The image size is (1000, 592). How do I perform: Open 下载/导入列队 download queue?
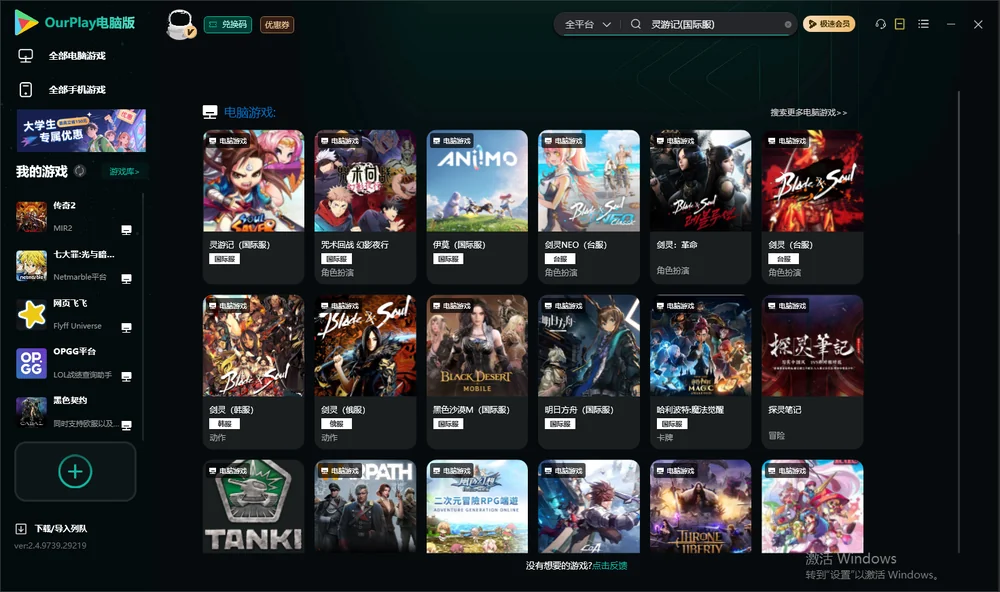[x=52, y=528]
